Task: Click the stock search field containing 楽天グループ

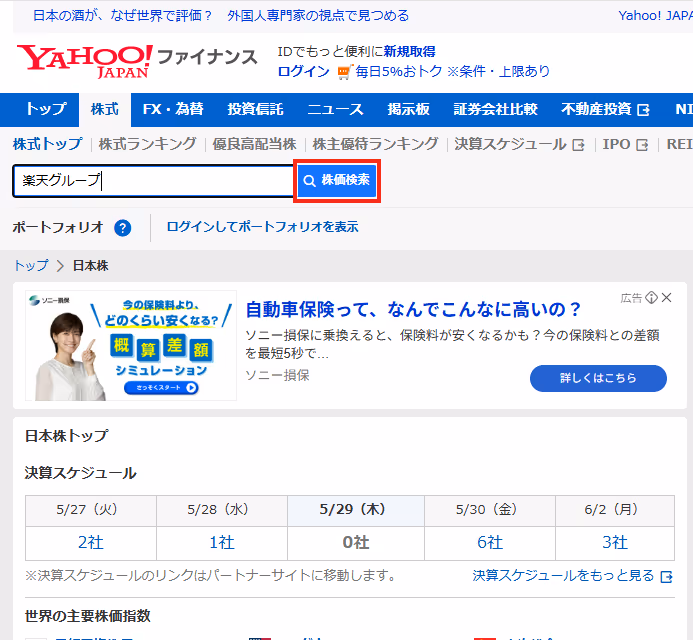Action: tap(154, 180)
